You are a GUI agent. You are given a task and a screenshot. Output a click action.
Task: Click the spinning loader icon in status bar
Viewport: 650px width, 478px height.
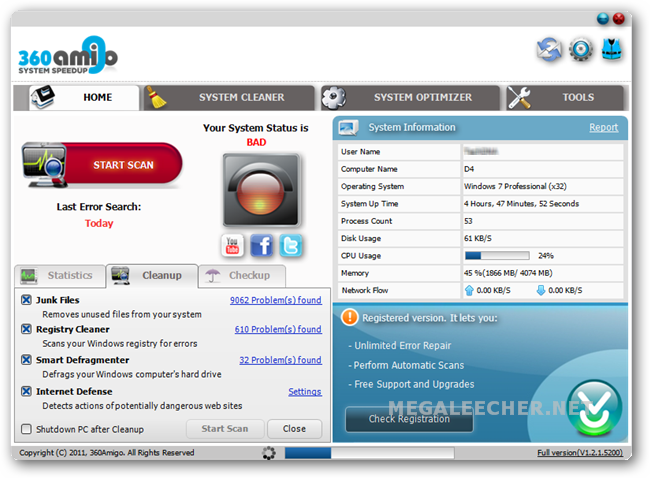click(269, 453)
